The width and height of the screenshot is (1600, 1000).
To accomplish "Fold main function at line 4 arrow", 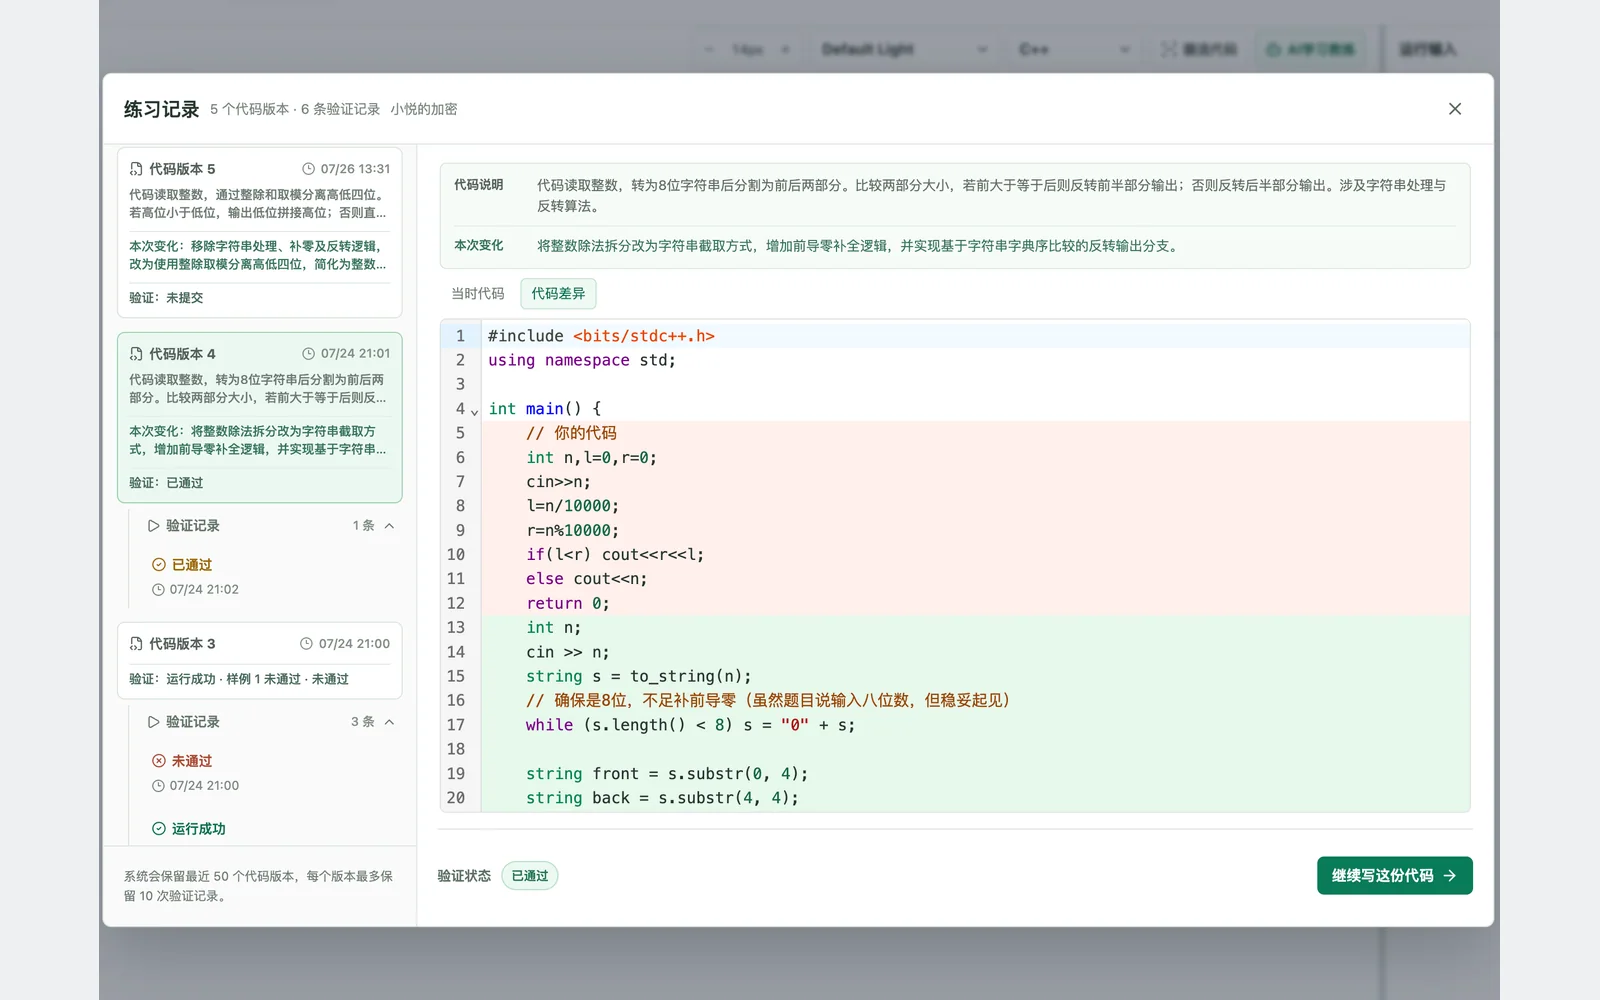I will [474, 410].
